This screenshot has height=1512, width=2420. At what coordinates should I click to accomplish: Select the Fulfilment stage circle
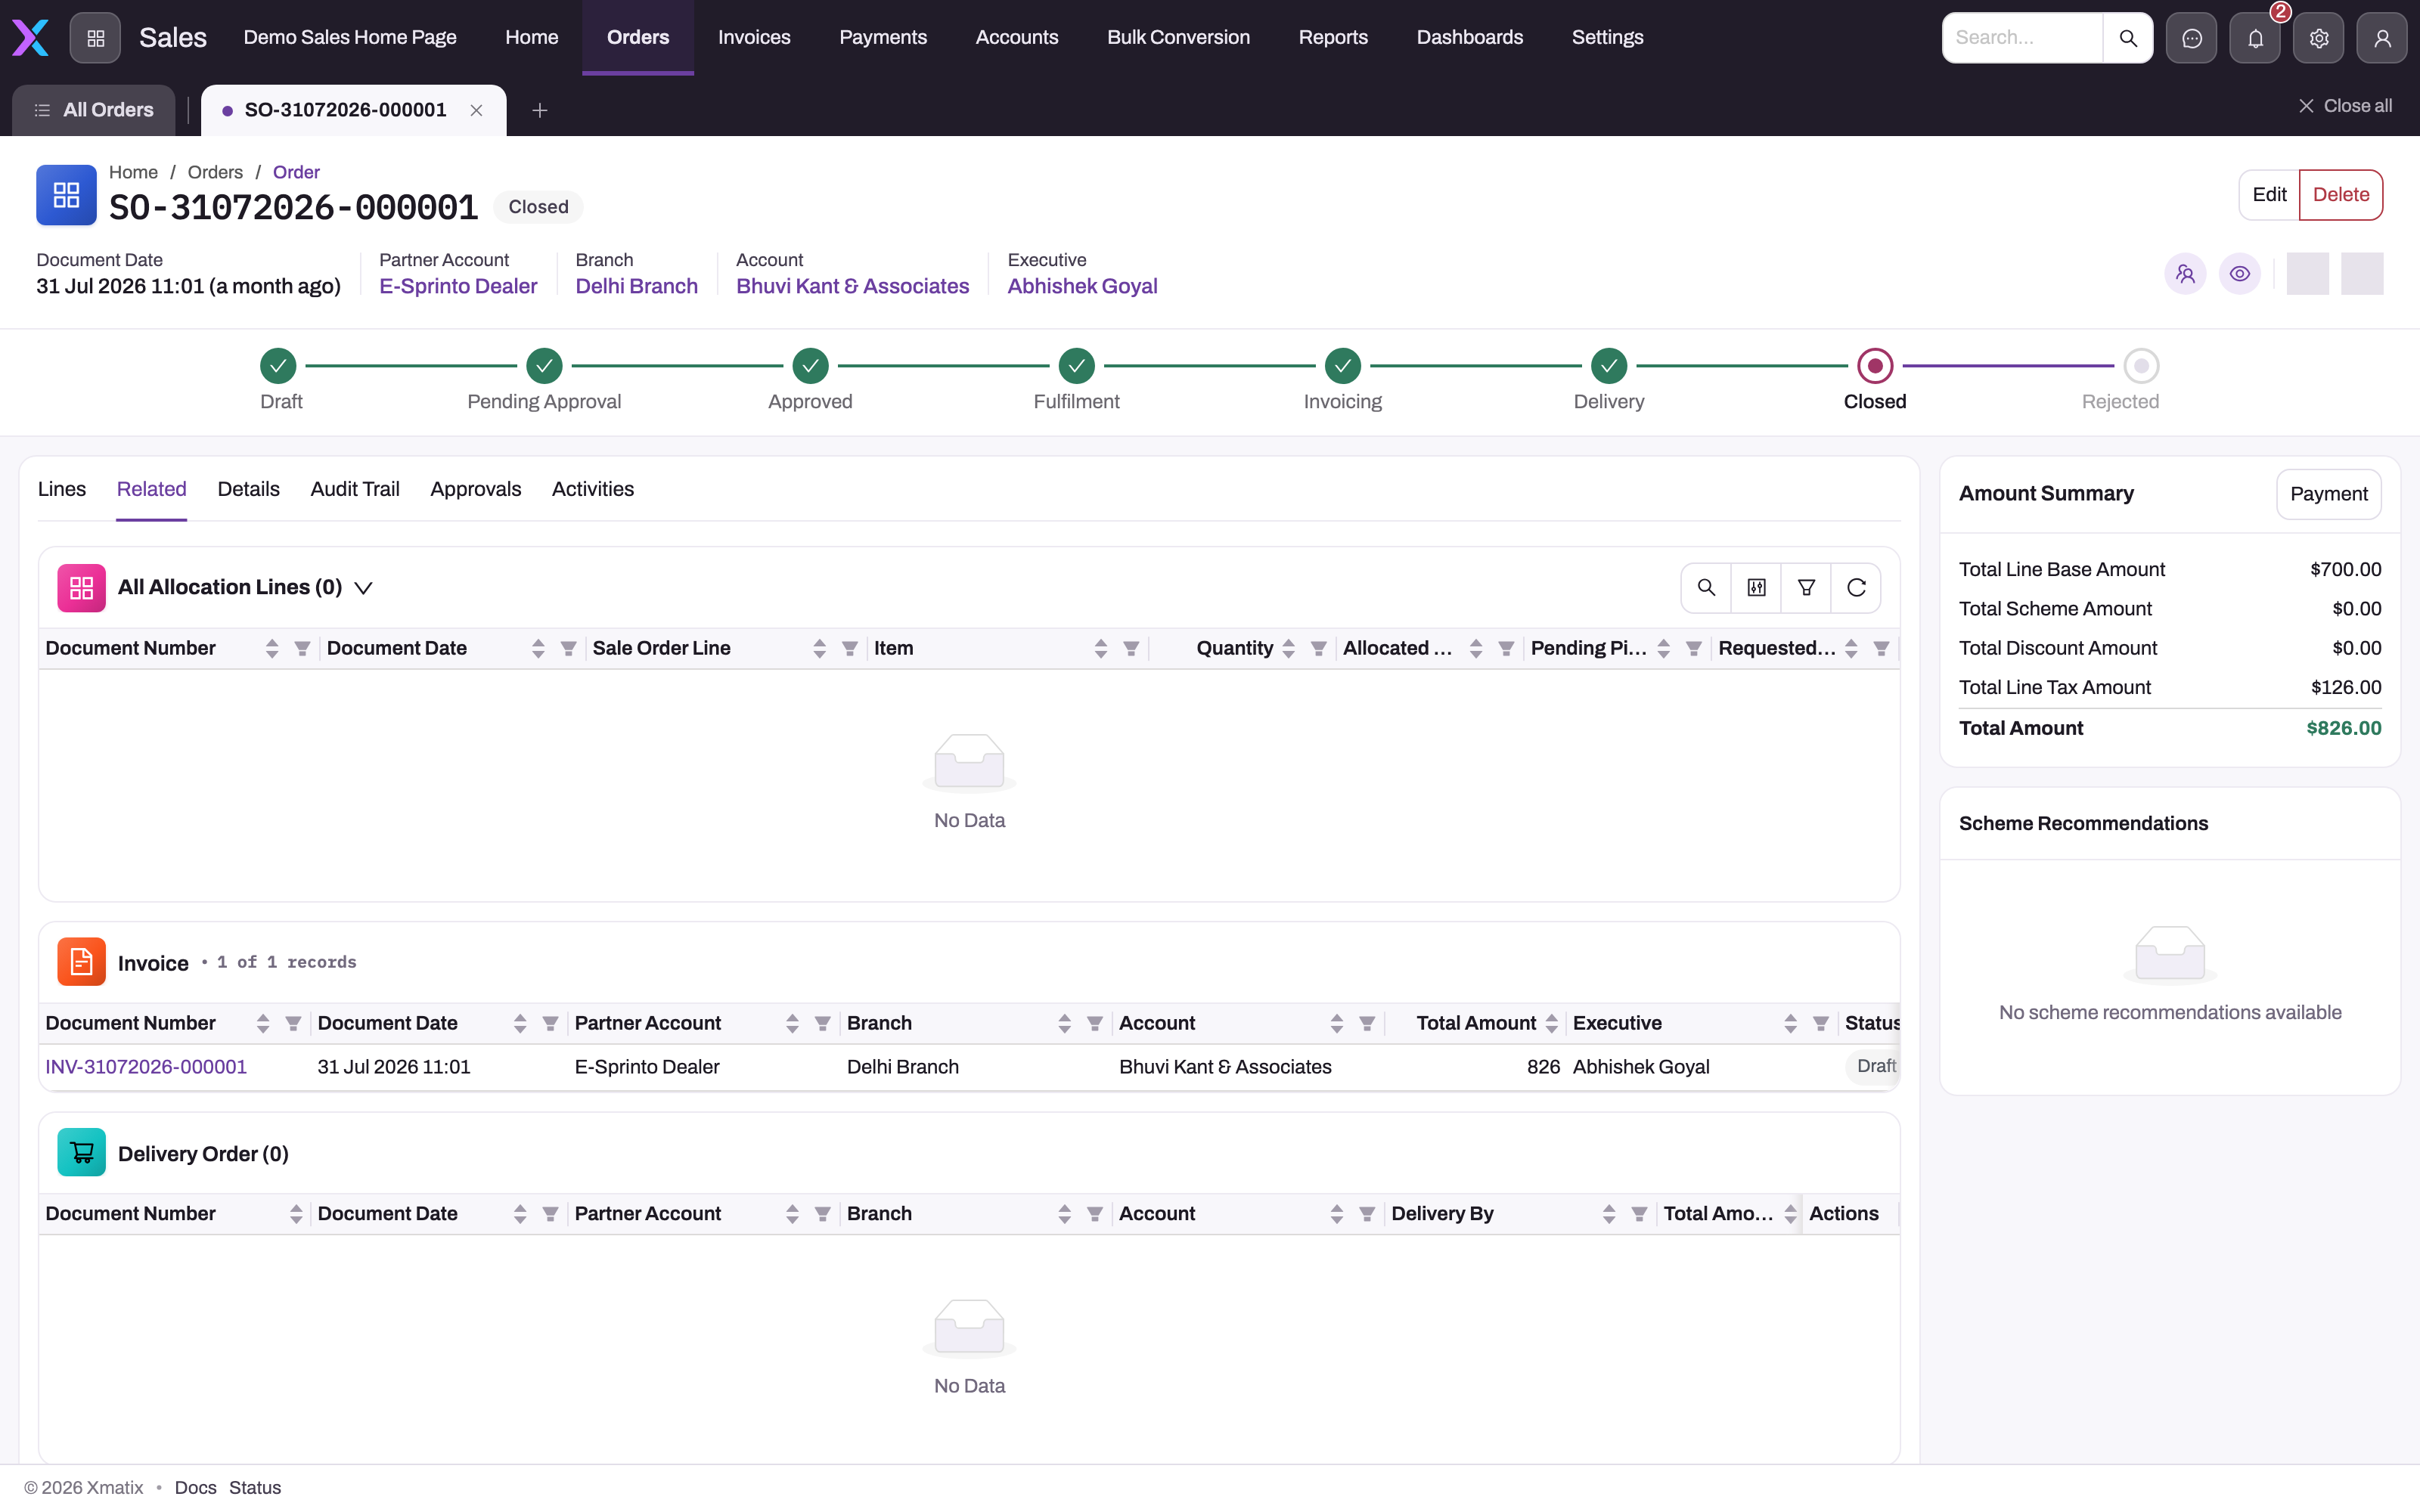[x=1077, y=366]
